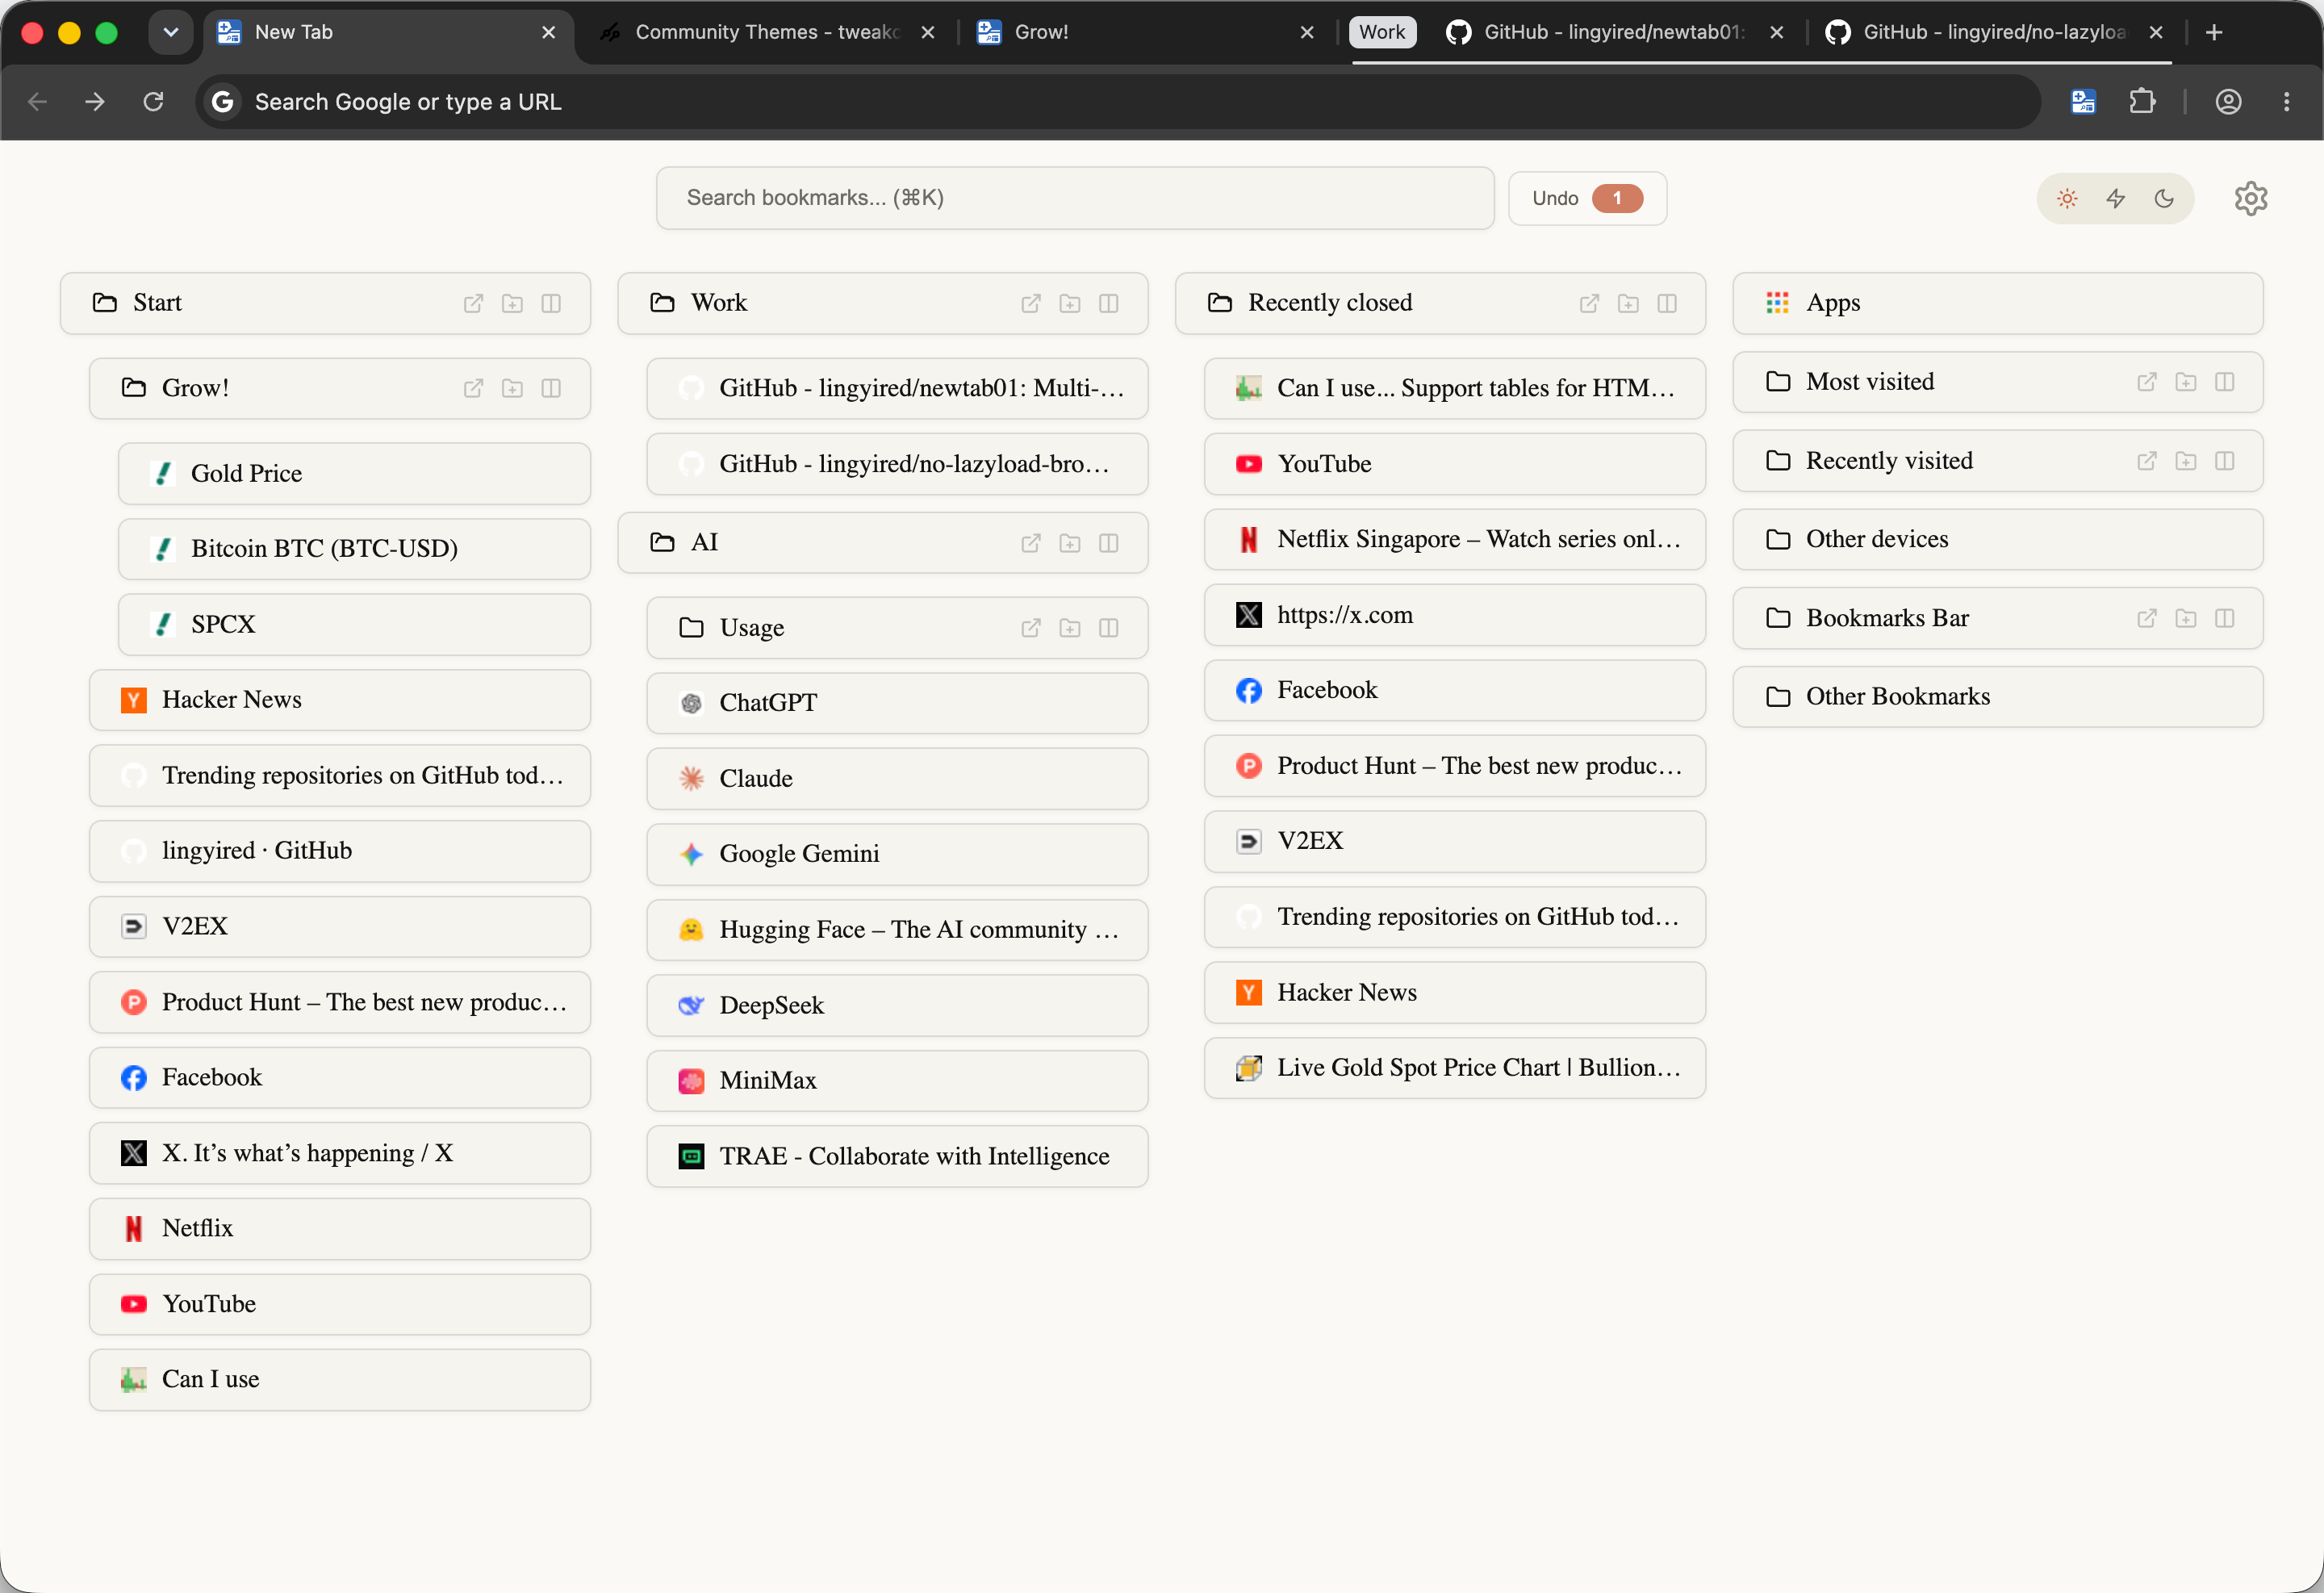Click the browser forward arrow

tap(95, 101)
